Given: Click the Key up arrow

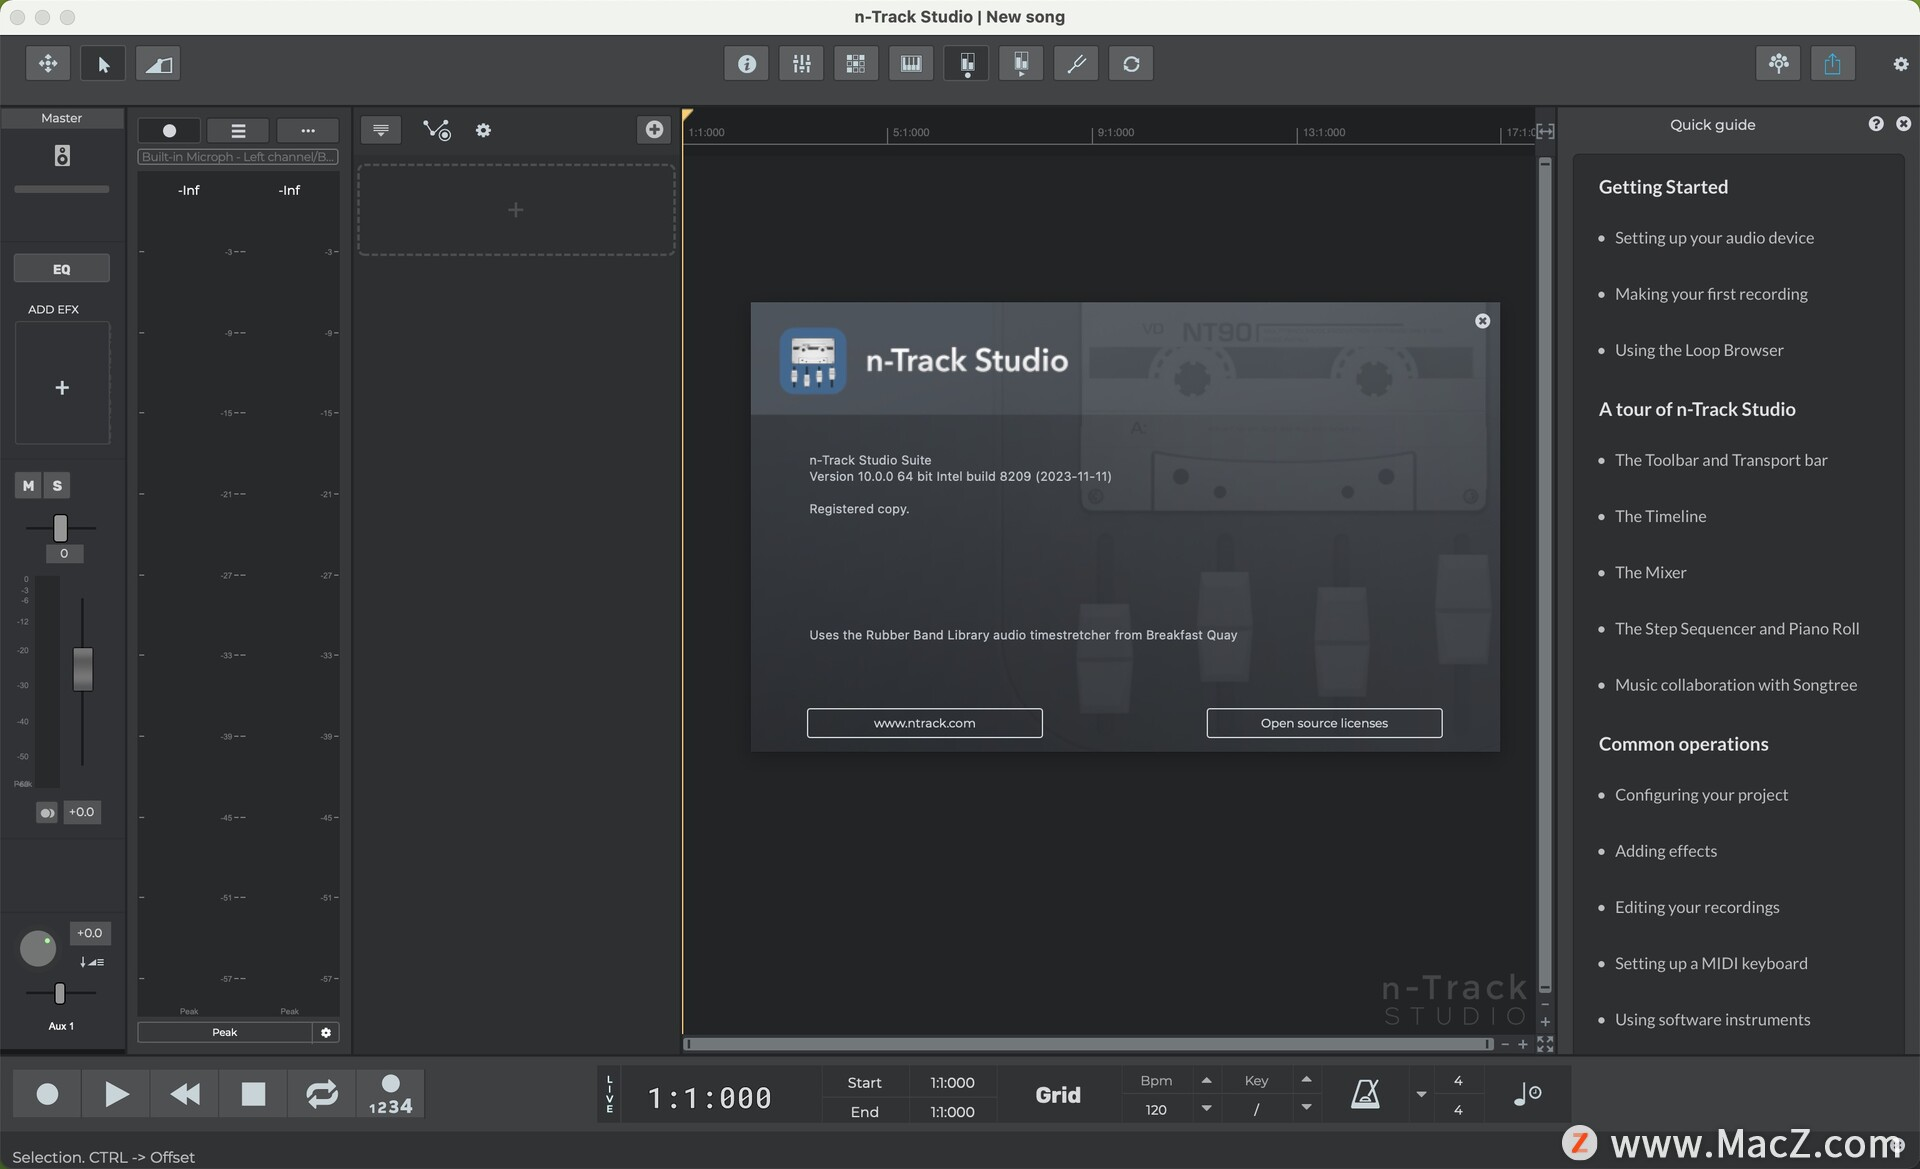Looking at the screenshot, I should (x=1306, y=1080).
